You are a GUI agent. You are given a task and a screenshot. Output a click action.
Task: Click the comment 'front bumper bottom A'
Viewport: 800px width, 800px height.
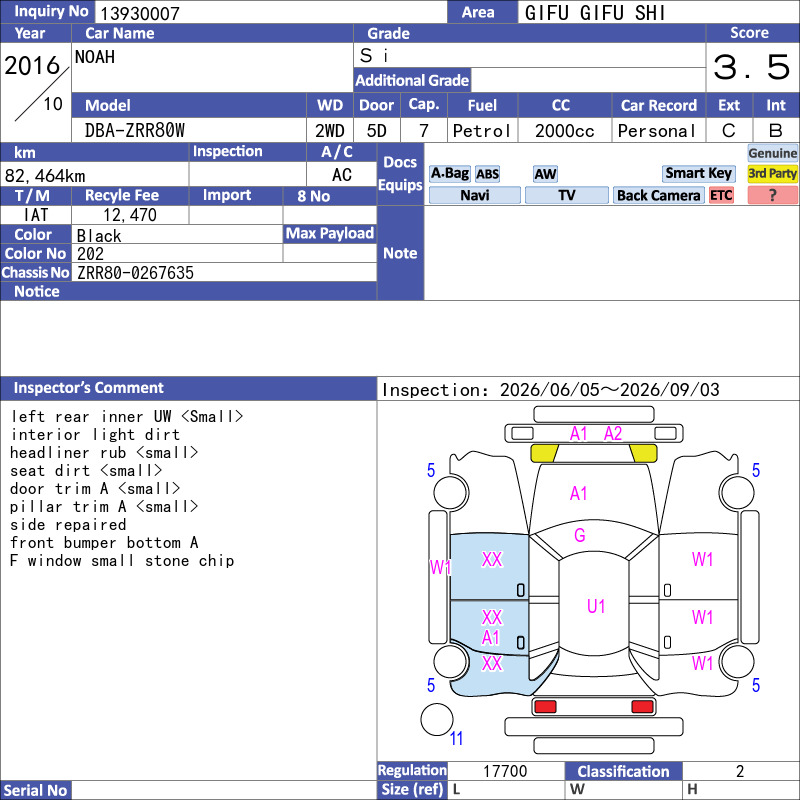click(x=104, y=542)
